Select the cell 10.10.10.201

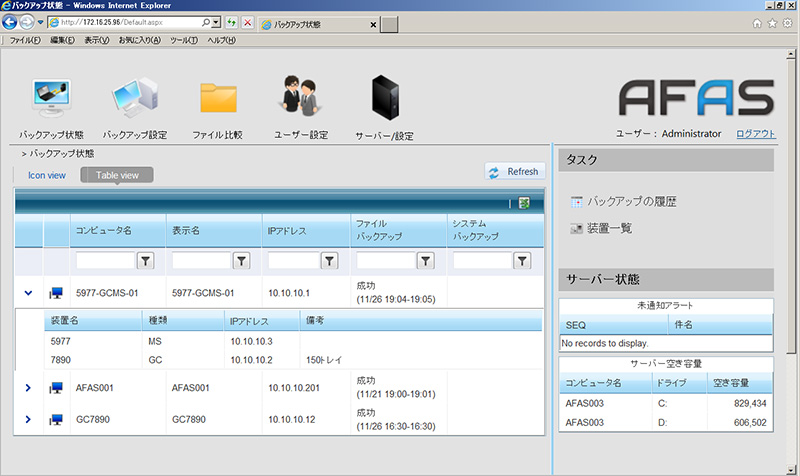coord(294,388)
